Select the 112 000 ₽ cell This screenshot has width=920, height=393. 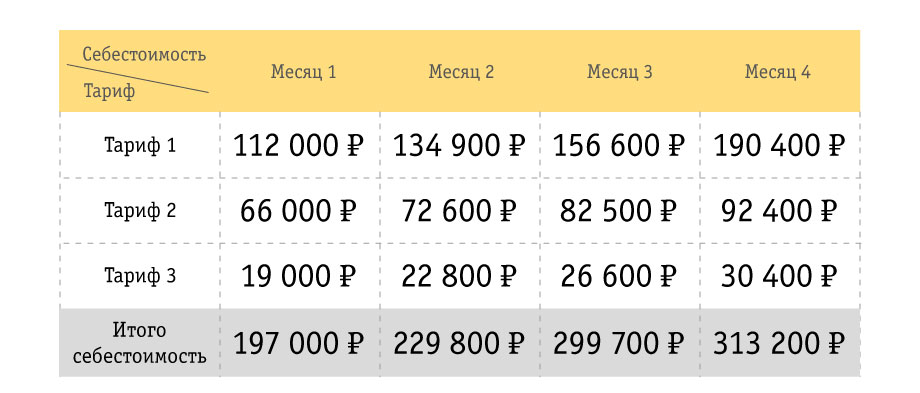tap(299, 145)
